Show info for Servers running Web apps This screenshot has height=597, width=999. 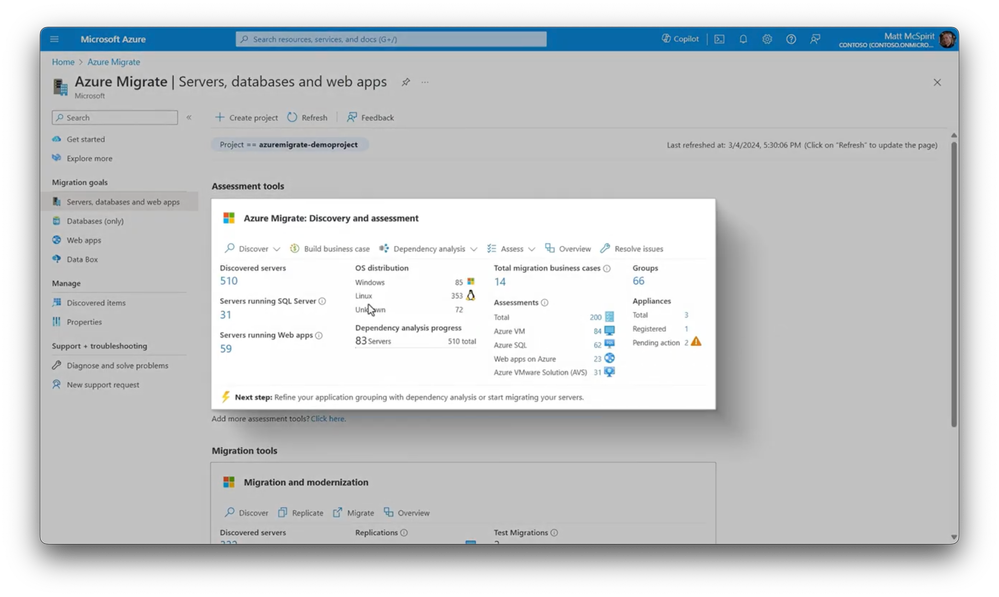[x=319, y=335]
